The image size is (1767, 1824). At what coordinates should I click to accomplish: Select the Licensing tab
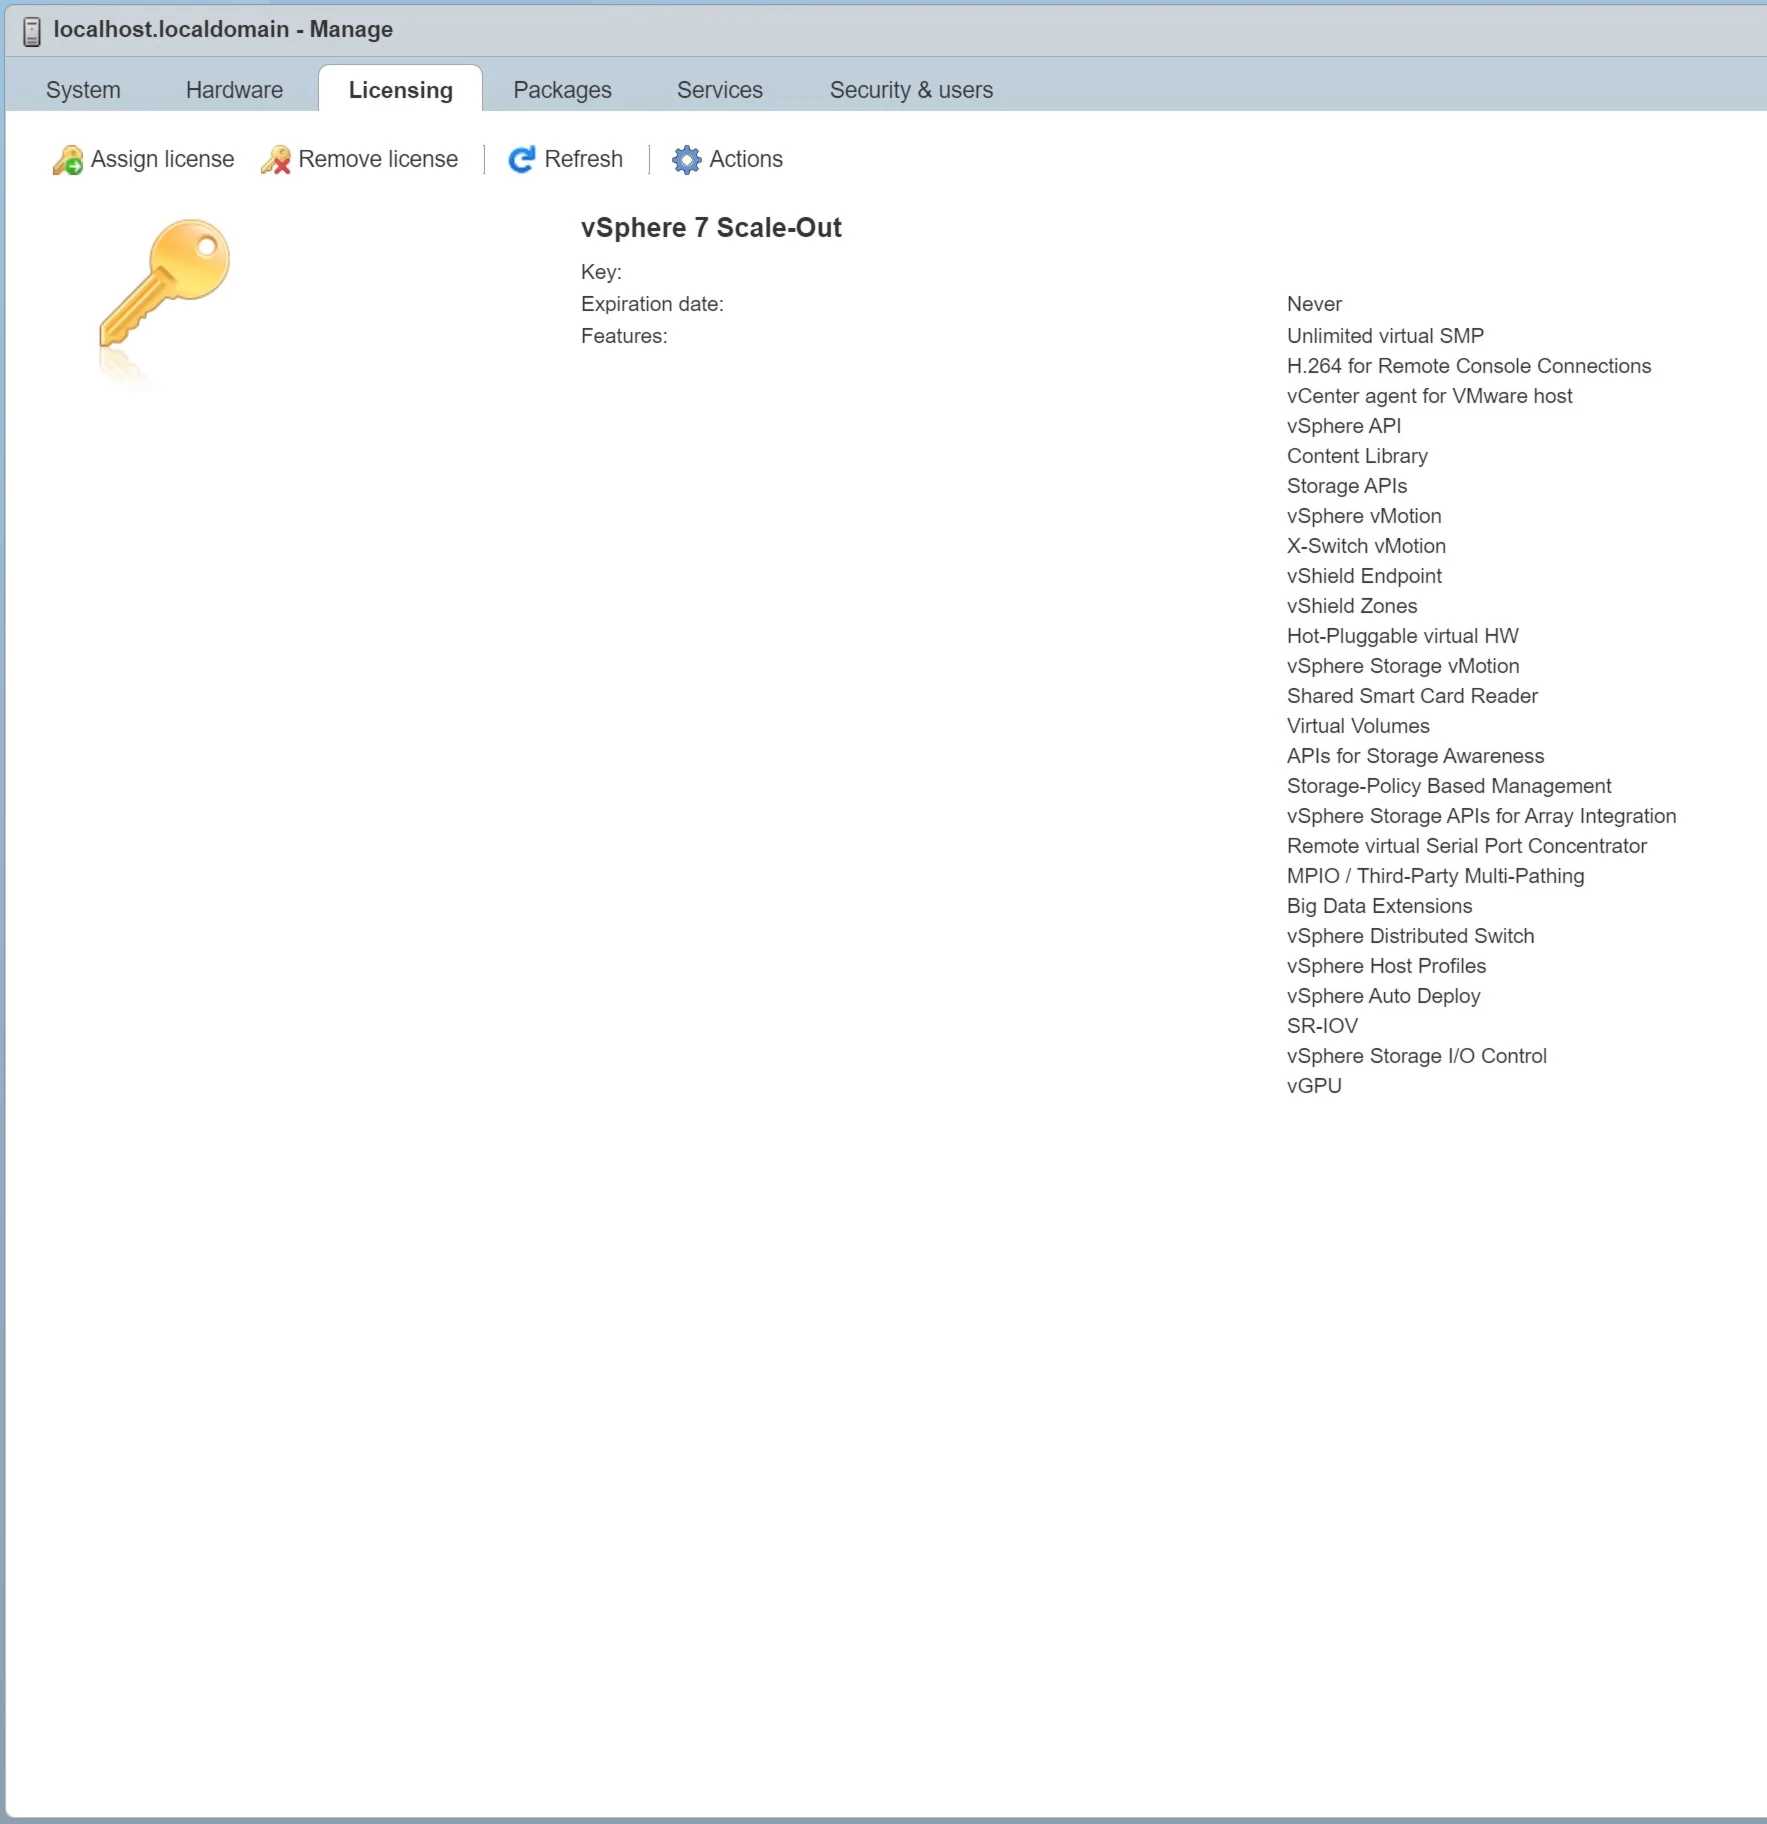[401, 90]
